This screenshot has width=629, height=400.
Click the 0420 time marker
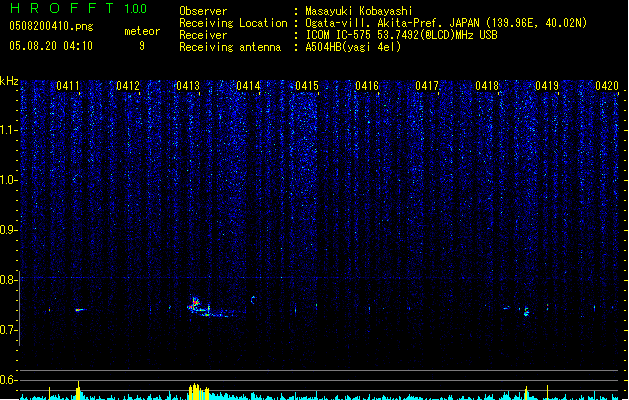607,86
